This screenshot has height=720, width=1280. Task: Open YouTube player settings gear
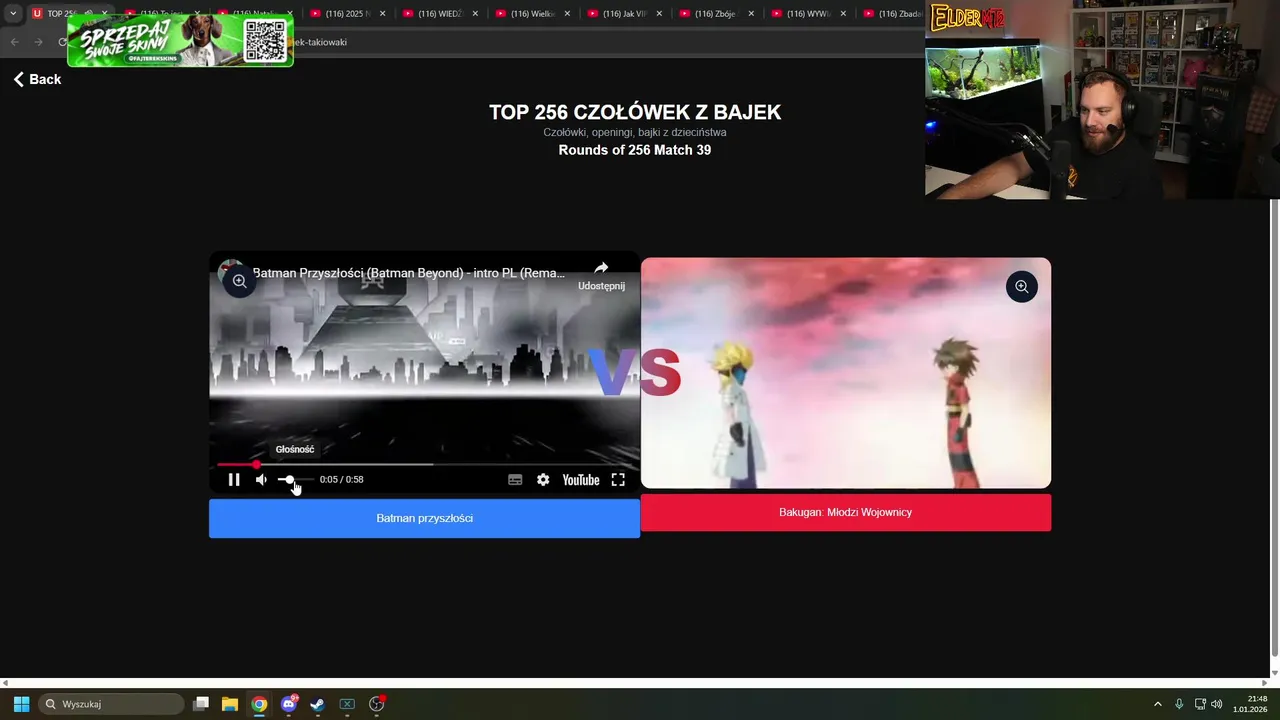point(543,480)
